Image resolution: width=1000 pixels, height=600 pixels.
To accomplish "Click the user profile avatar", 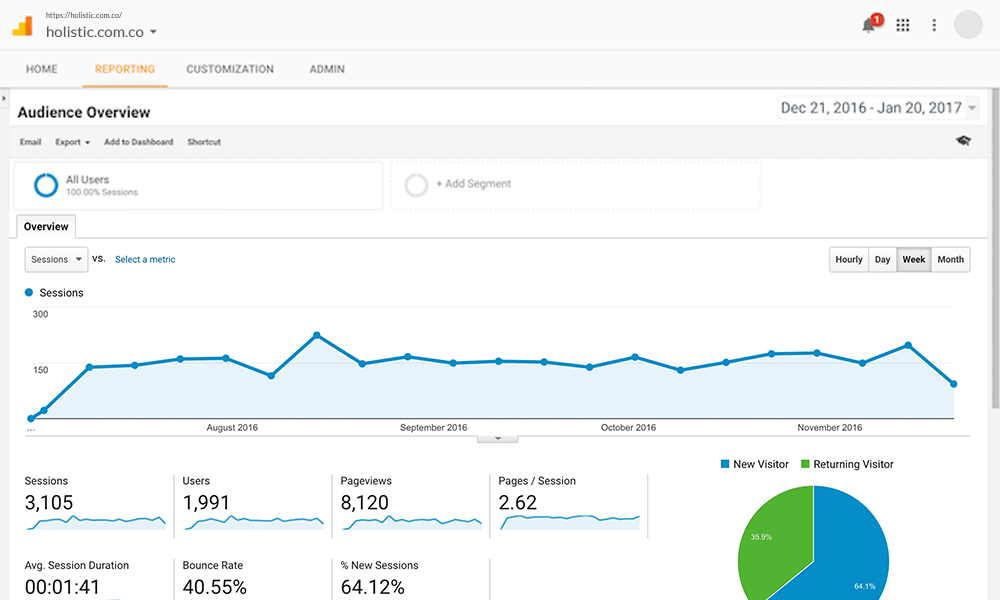I will [x=967, y=25].
